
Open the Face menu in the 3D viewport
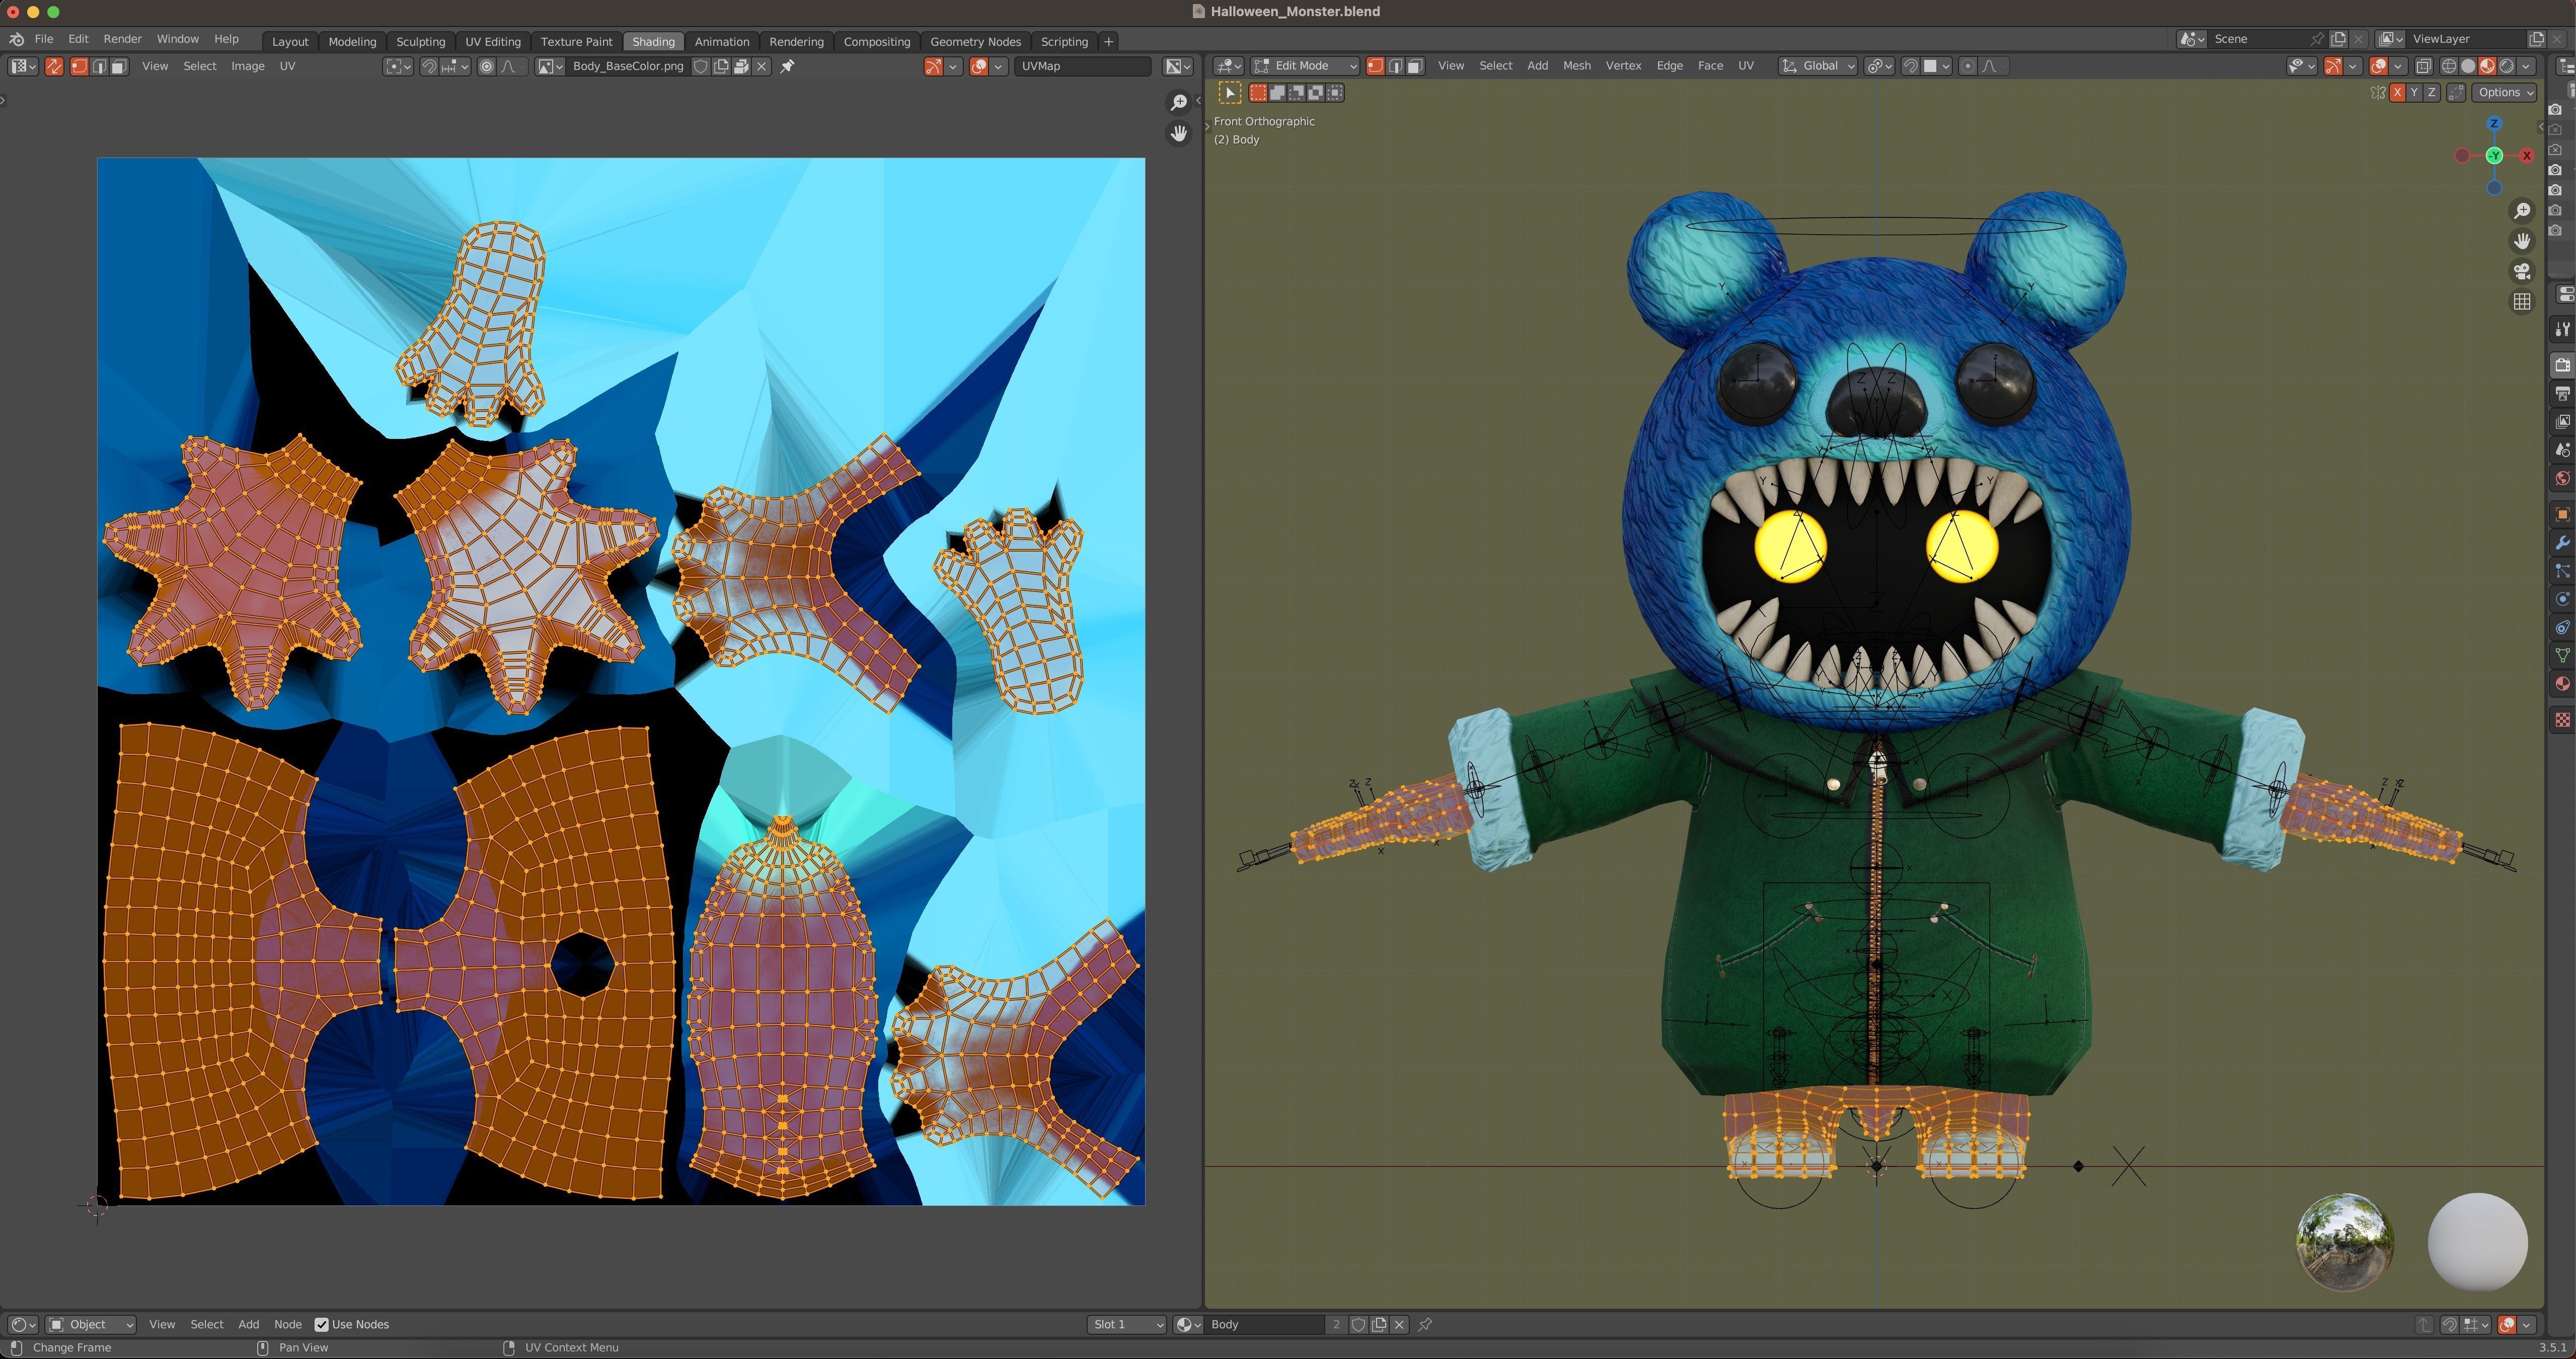tap(1710, 66)
